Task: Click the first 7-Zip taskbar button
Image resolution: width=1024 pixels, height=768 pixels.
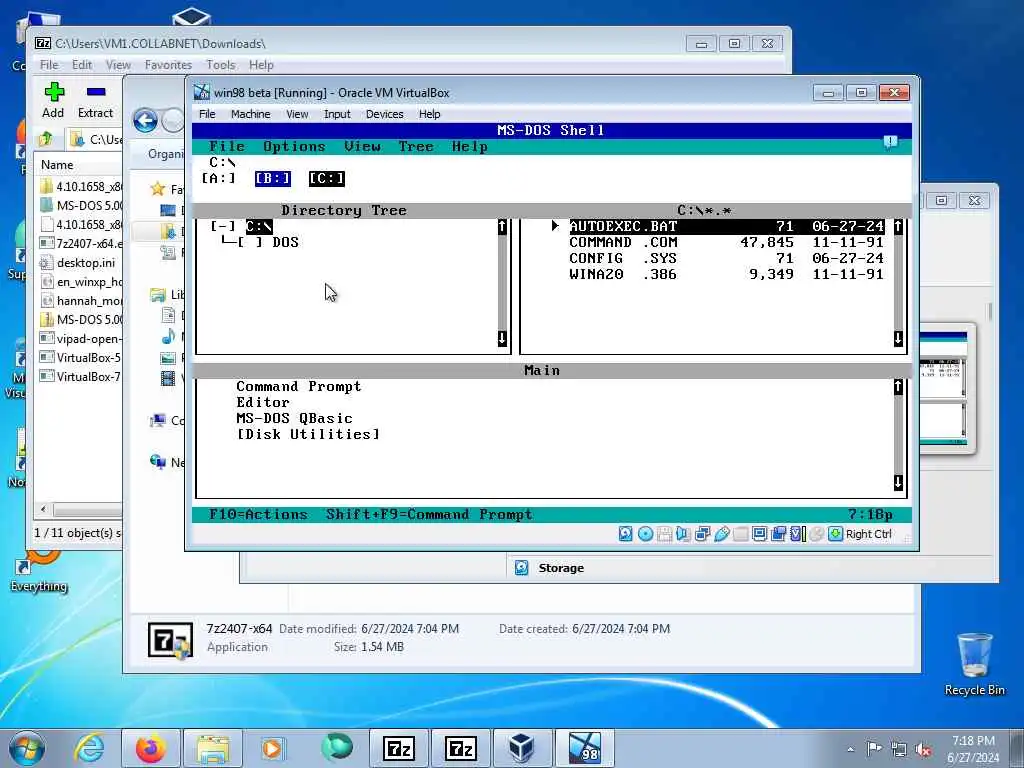Action: coord(399,748)
